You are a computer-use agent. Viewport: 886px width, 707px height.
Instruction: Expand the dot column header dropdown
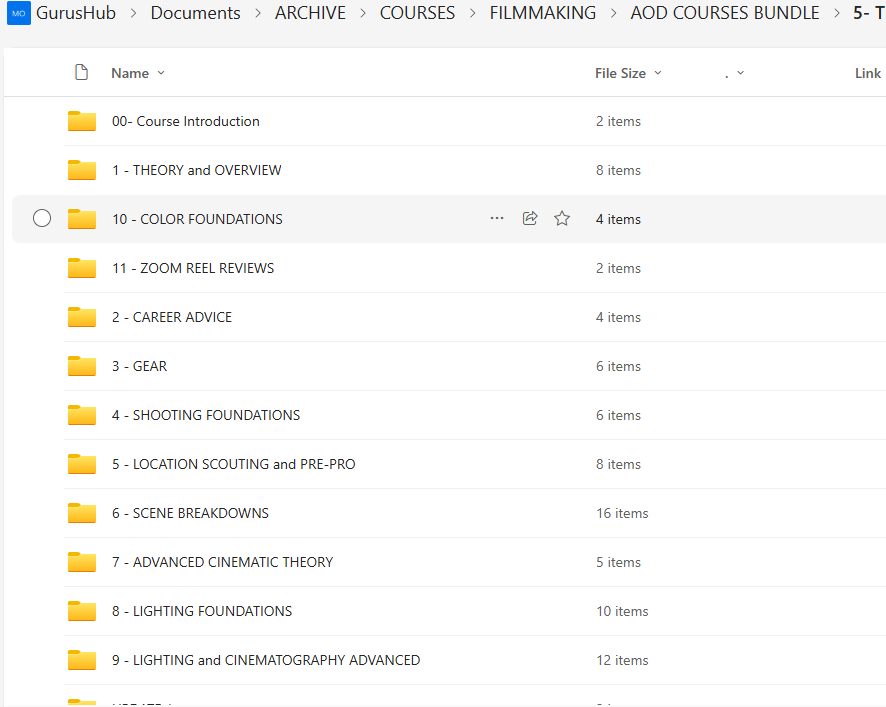tap(740, 73)
